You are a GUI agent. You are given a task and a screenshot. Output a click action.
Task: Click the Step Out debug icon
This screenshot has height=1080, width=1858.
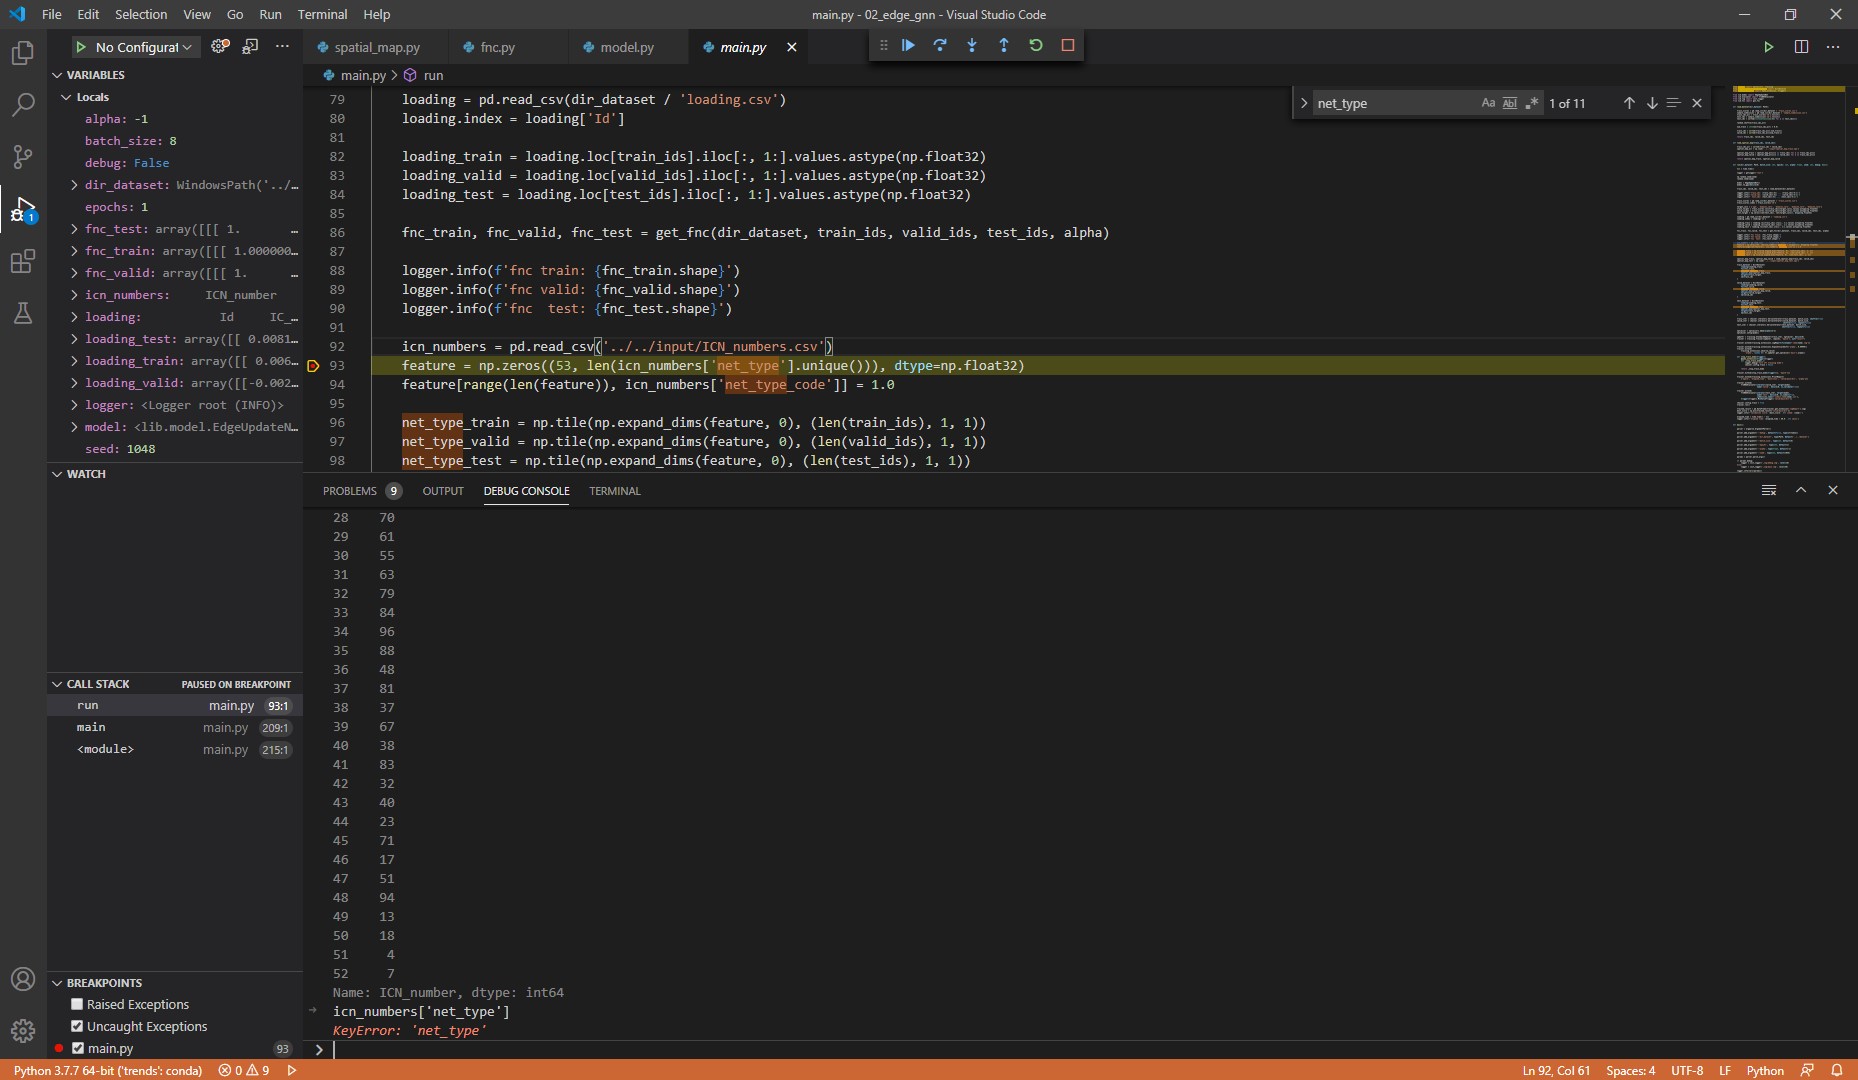(x=1004, y=45)
